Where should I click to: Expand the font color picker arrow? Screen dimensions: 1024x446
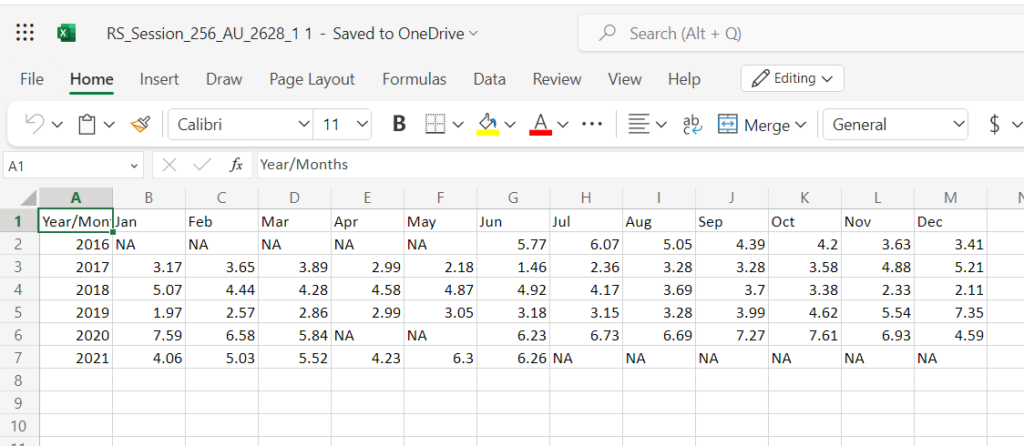(x=563, y=124)
